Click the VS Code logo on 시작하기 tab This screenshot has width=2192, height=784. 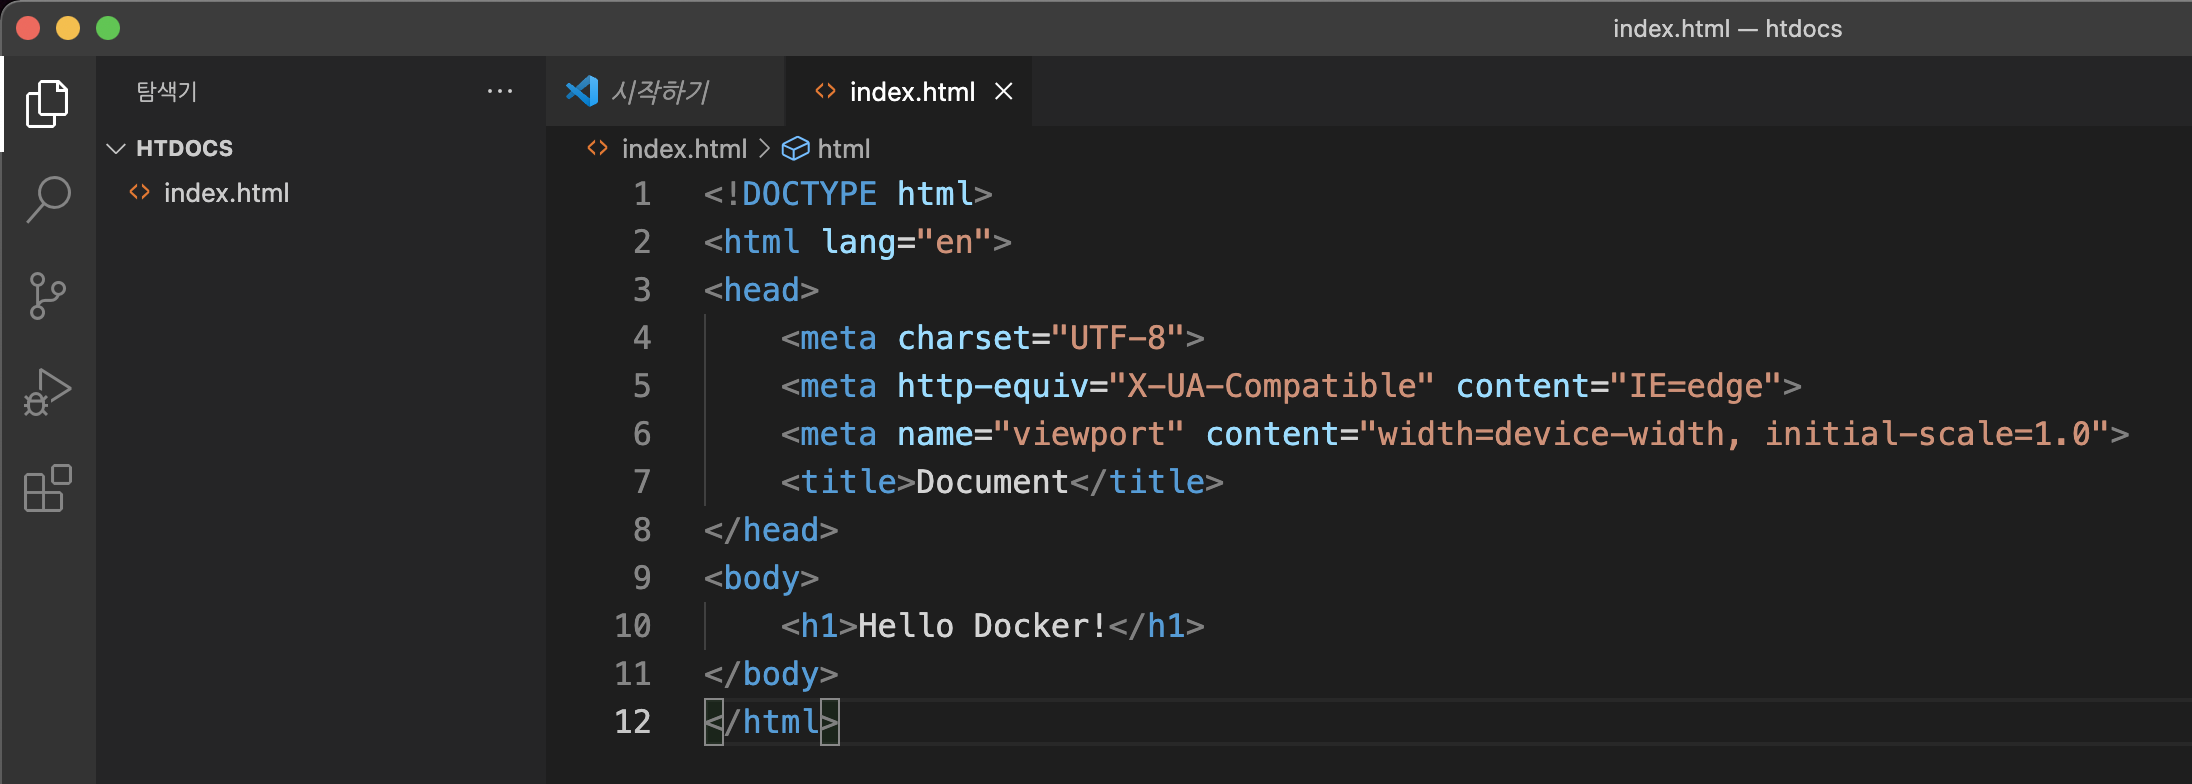[582, 91]
